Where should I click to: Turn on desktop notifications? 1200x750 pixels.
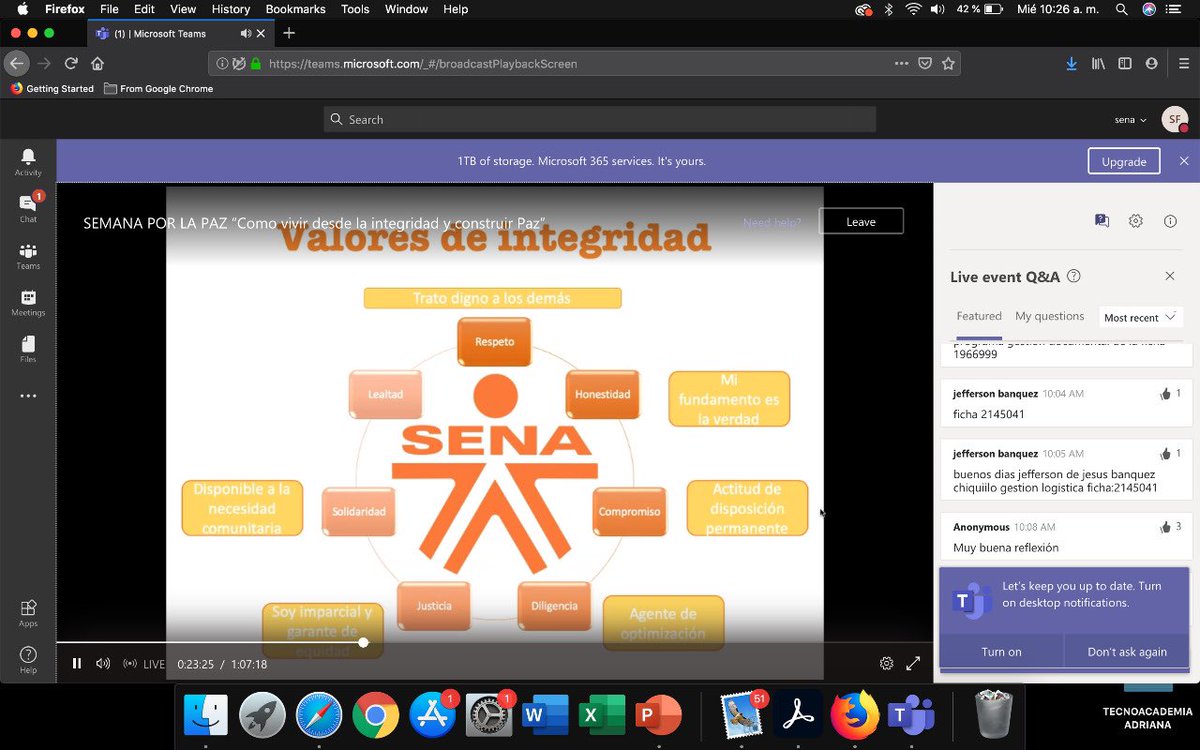pyautogui.click(x=1001, y=651)
